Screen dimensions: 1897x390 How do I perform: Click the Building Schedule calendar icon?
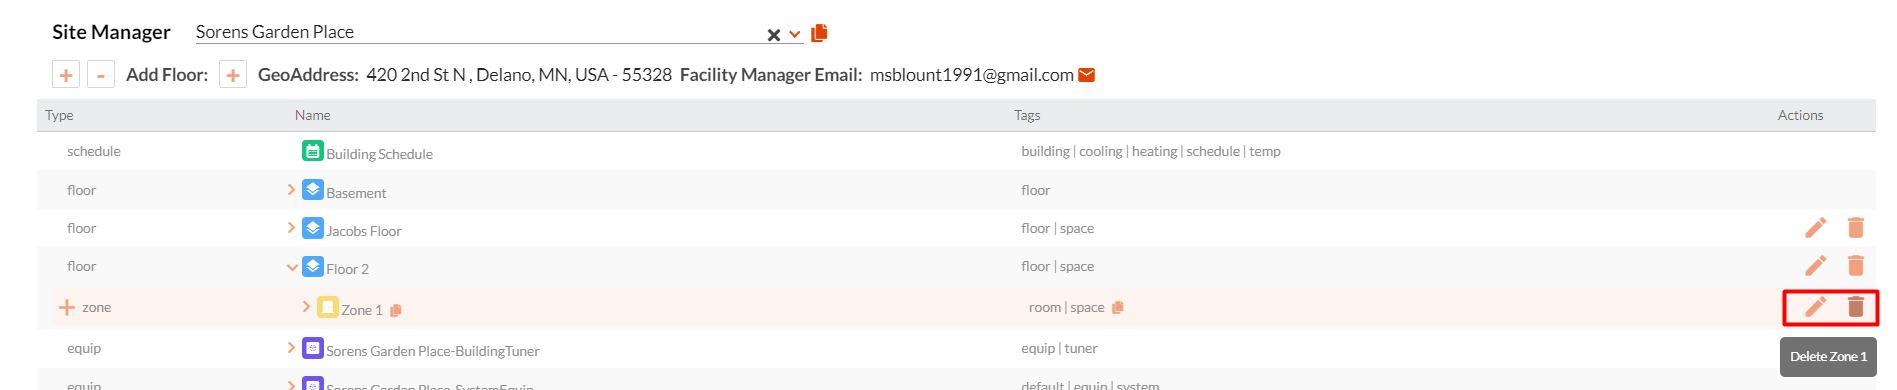coord(313,151)
